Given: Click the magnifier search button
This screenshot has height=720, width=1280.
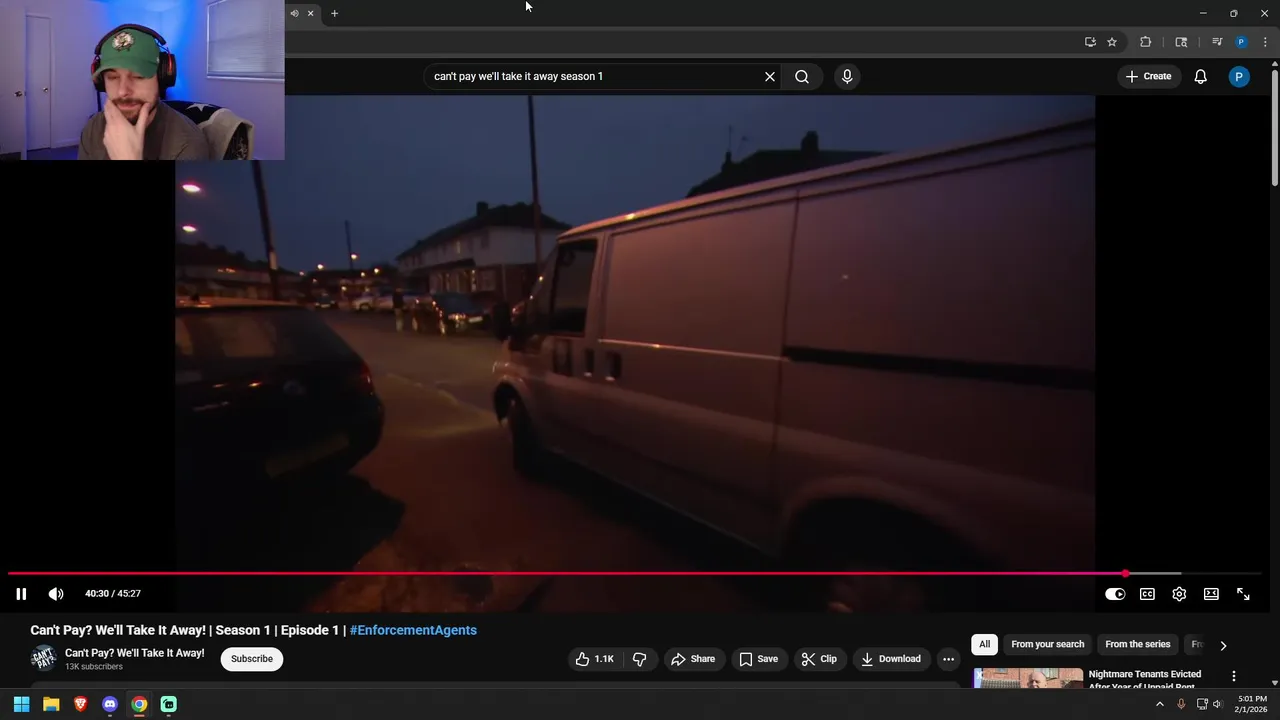Looking at the screenshot, I should point(802,76).
